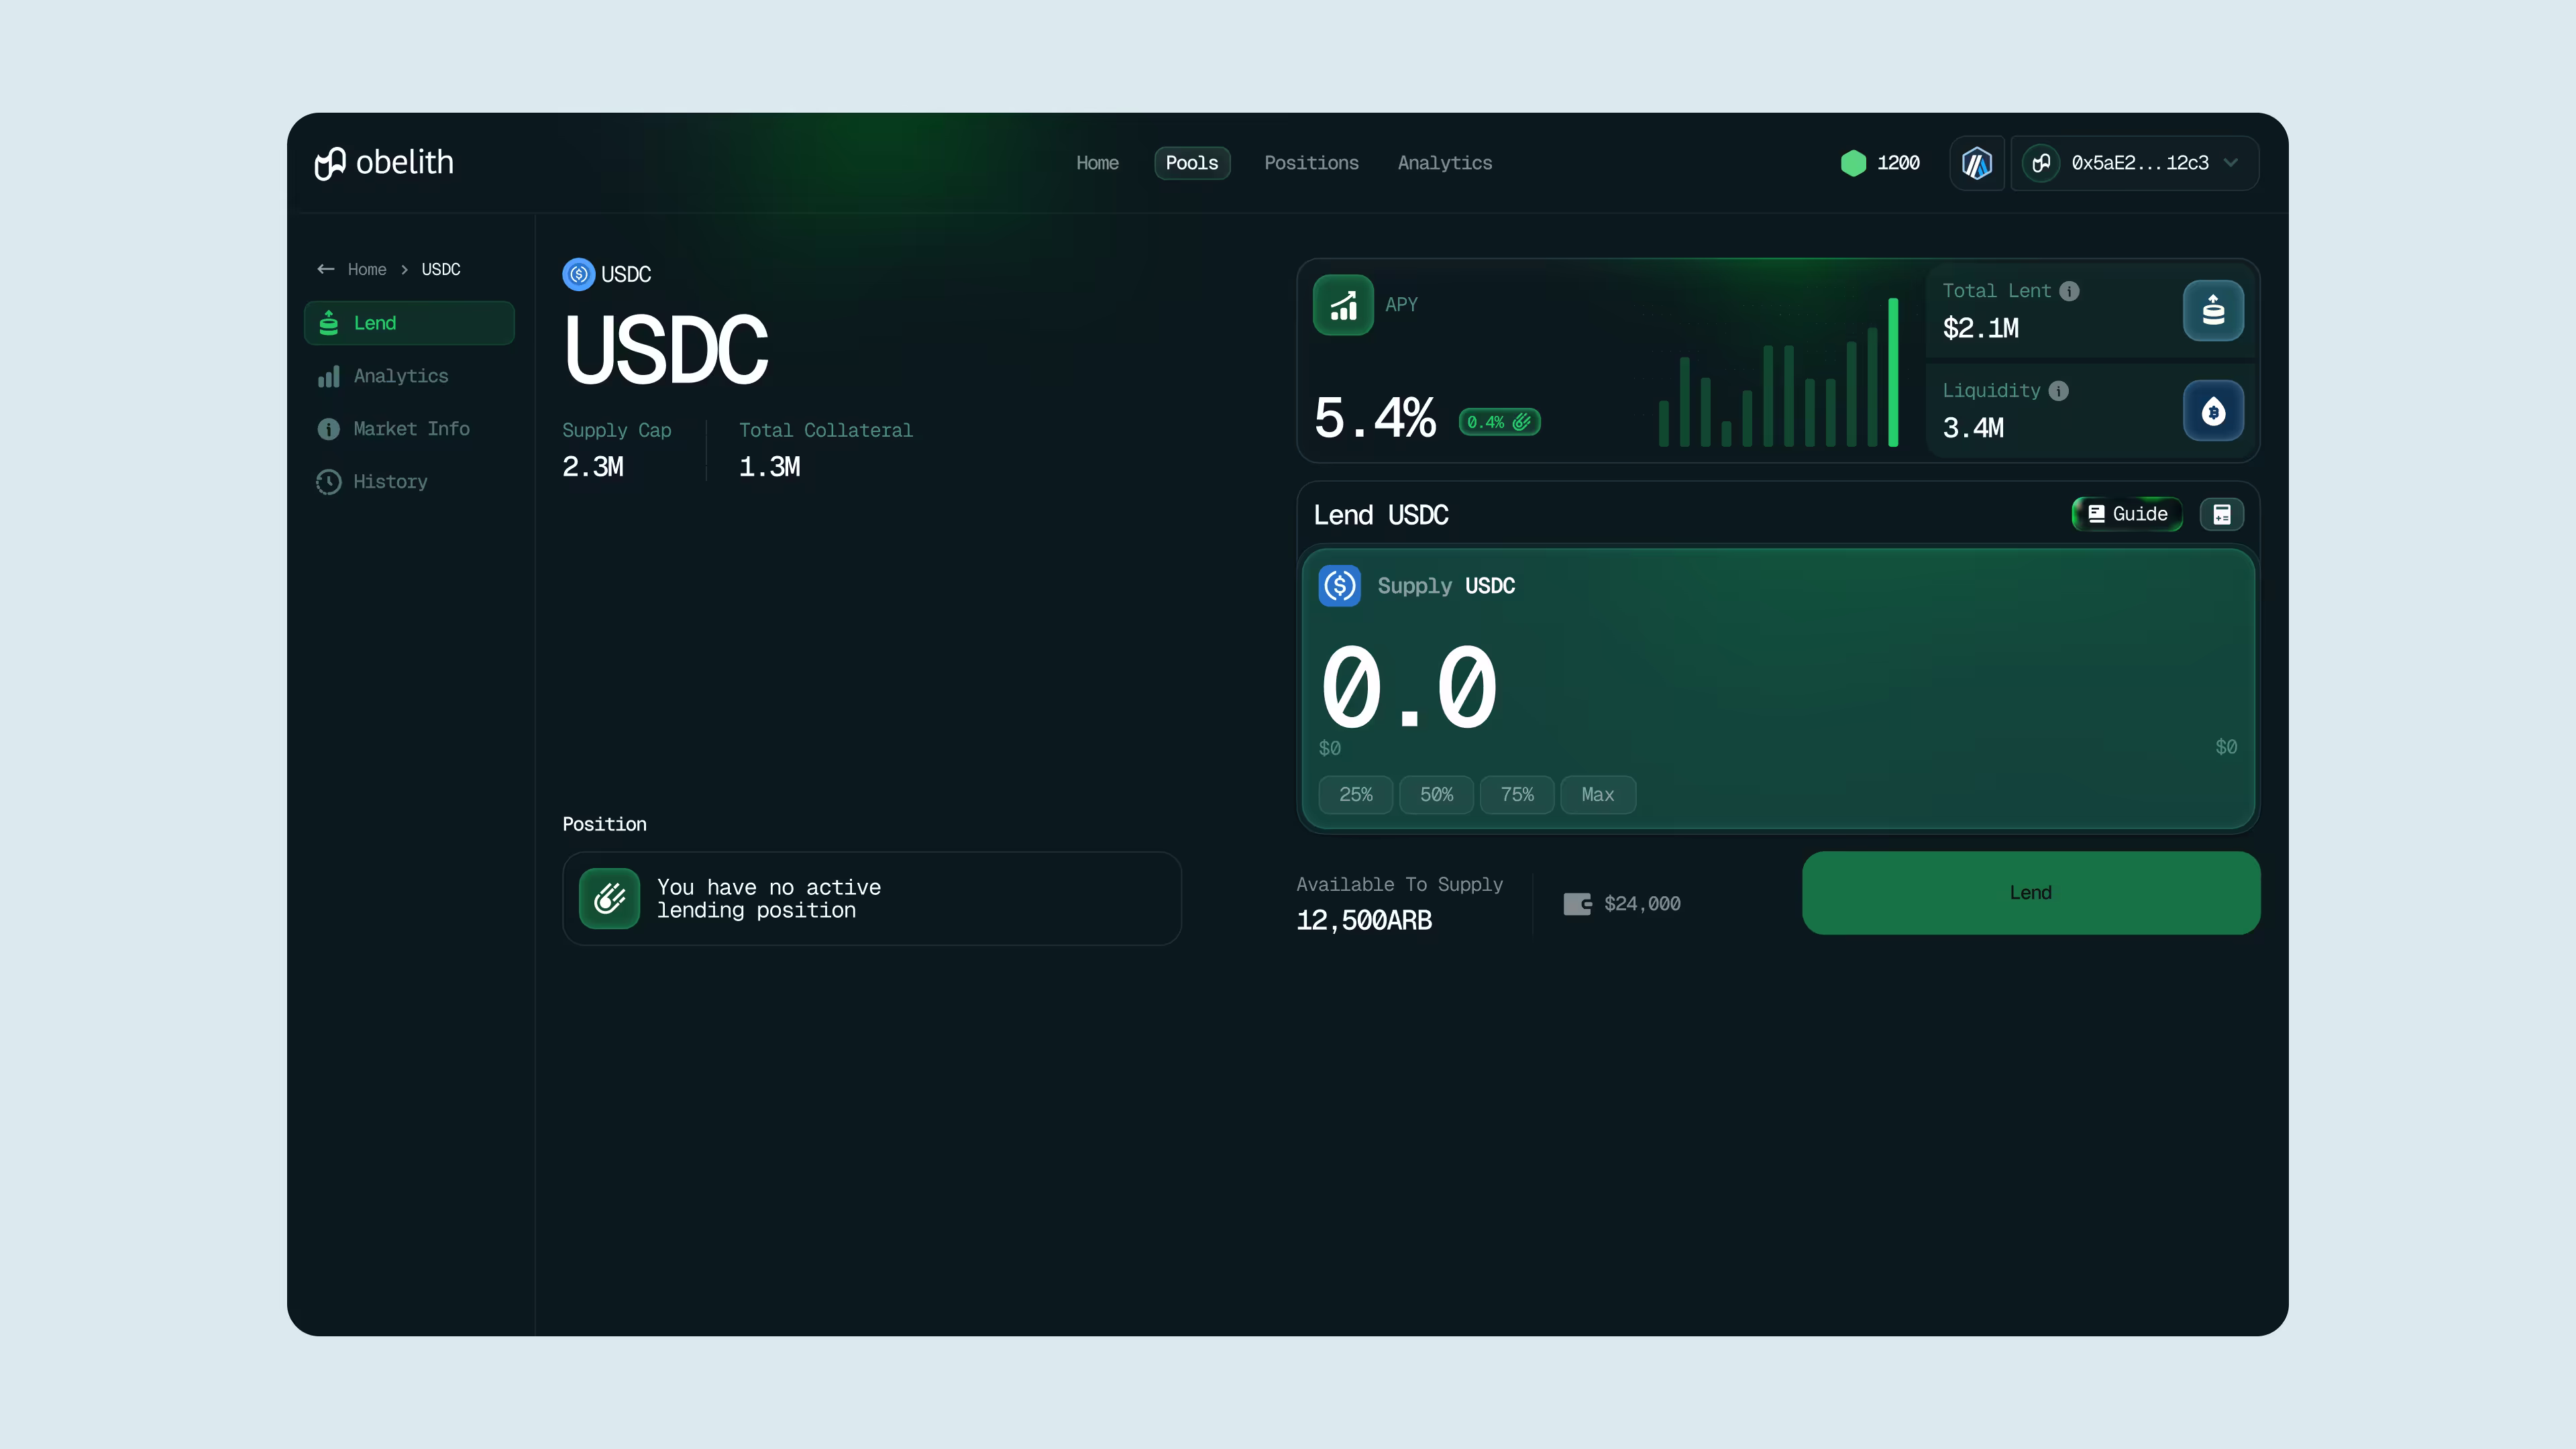Click the Total Lent coins icon
Image resolution: width=2576 pixels, height=1449 pixels.
click(2213, 311)
